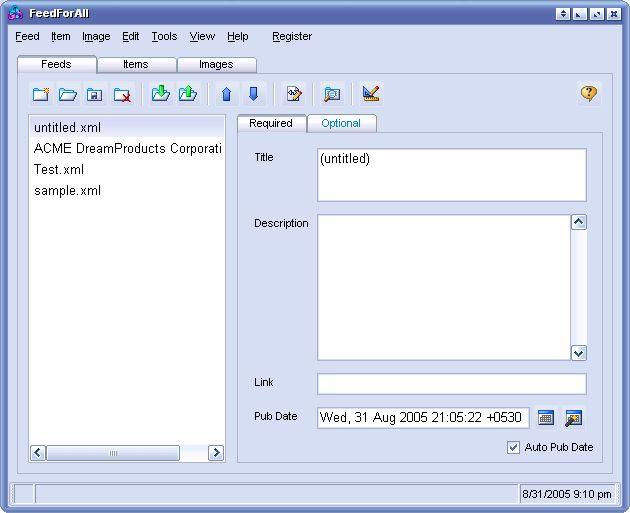Click the Open Feed folder icon
630x513 pixels.
coord(68,94)
